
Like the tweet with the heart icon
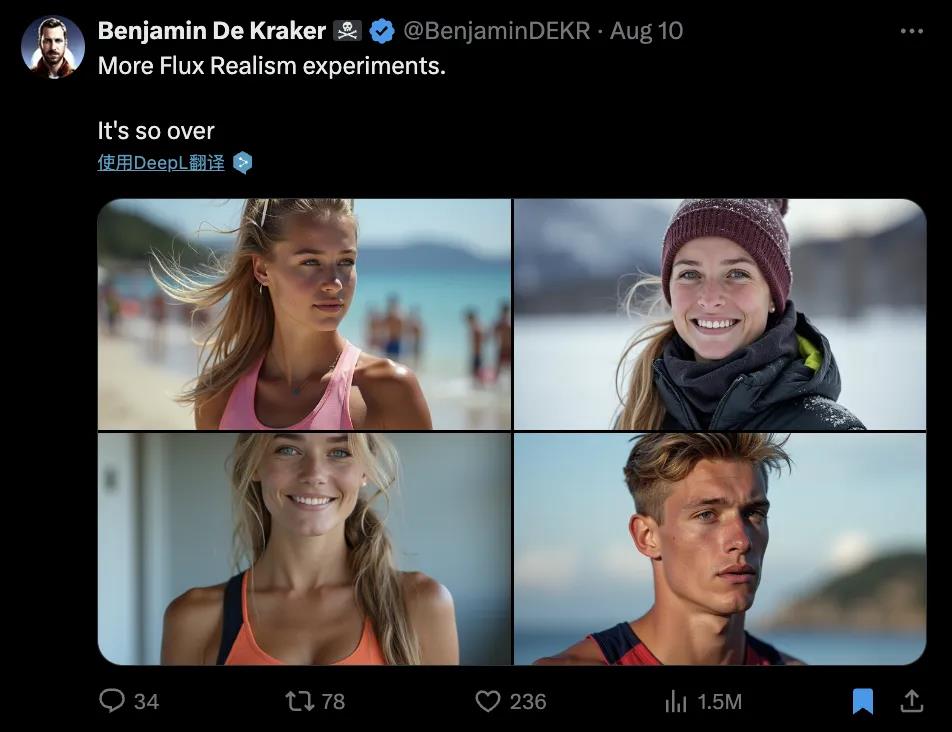coord(487,701)
